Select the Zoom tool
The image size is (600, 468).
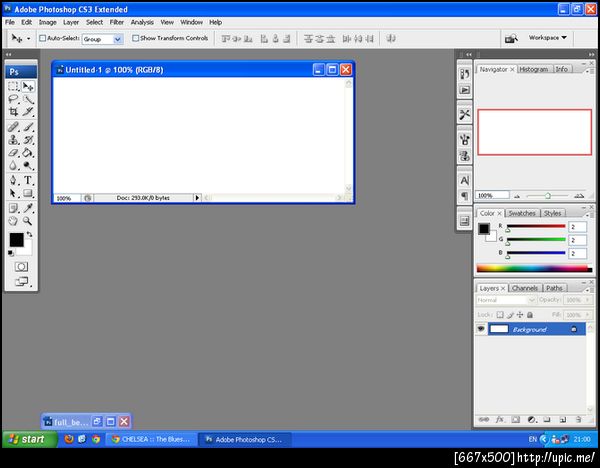click(28, 221)
